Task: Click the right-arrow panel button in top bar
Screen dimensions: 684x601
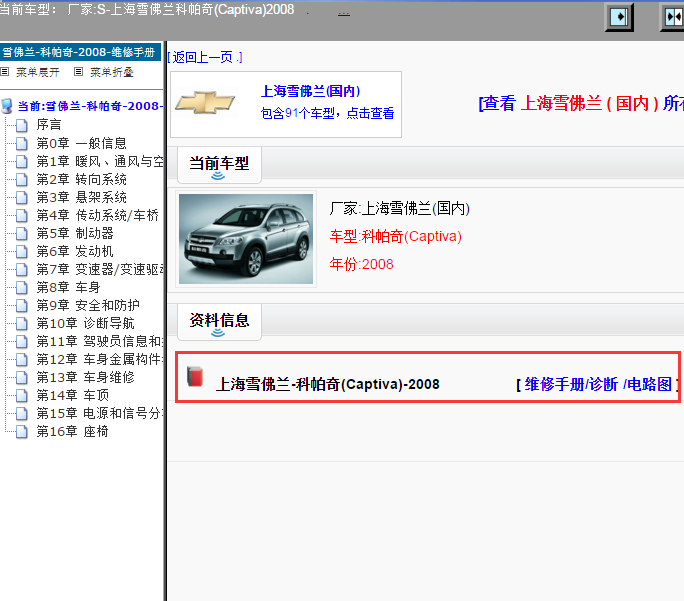Action: point(619,17)
